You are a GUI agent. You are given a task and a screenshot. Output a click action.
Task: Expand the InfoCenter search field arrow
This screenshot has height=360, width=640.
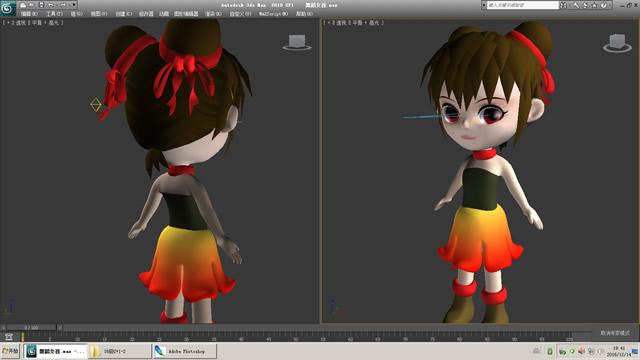pos(484,5)
